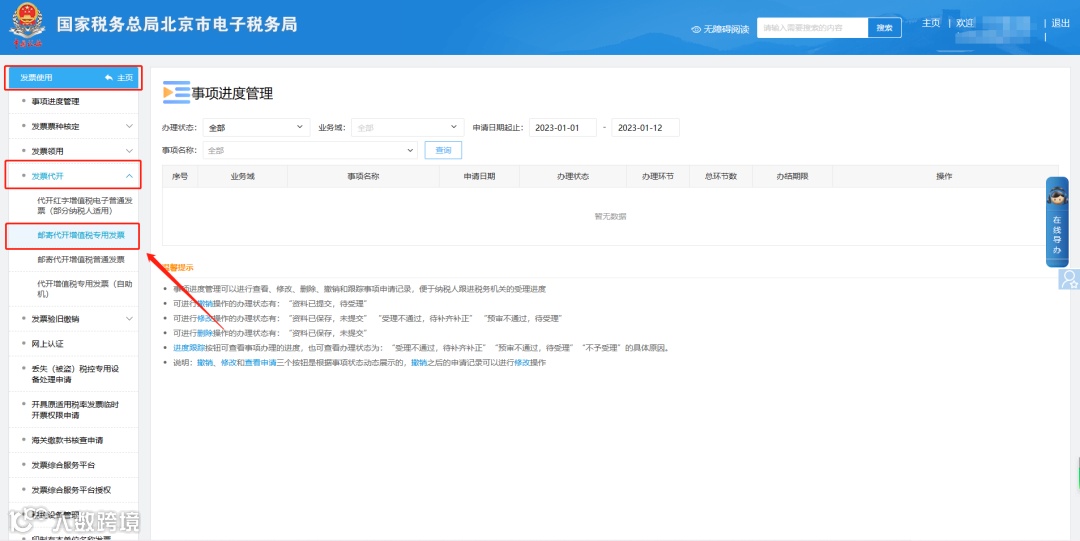The image size is (1080, 541).
Task: Select 邮寄代开增值税专用发票 in sidebar
Action: [81, 236]
